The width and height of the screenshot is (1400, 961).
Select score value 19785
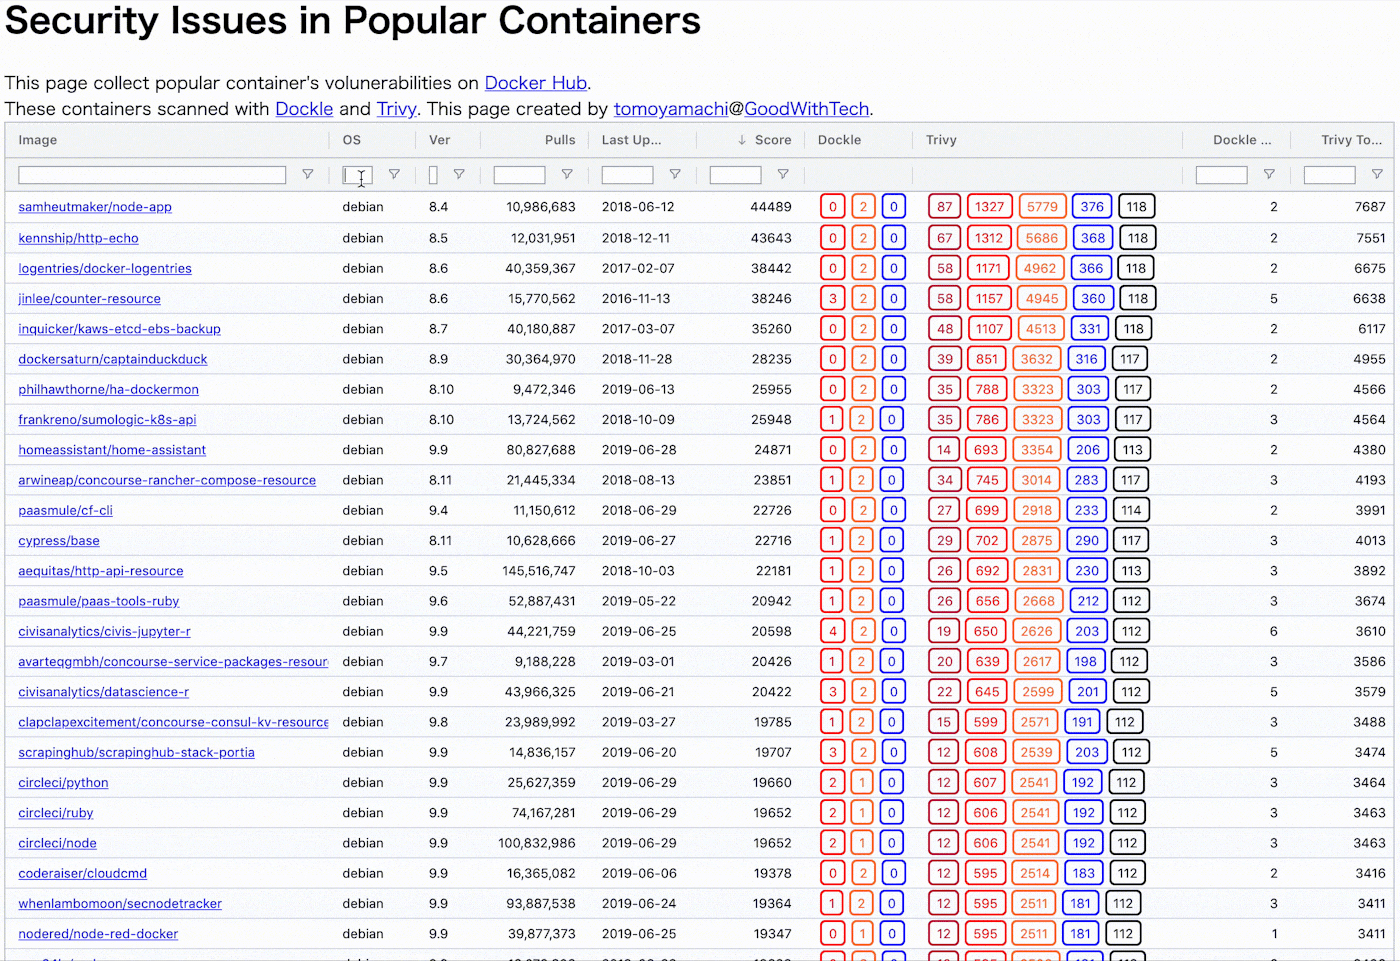[772, 722]
